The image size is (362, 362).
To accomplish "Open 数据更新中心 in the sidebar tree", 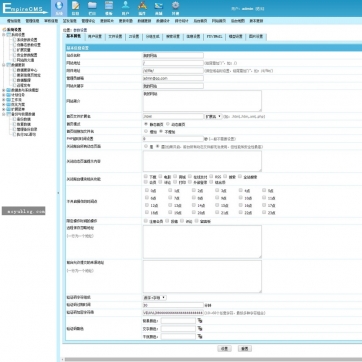I will (x=27, y=70).
